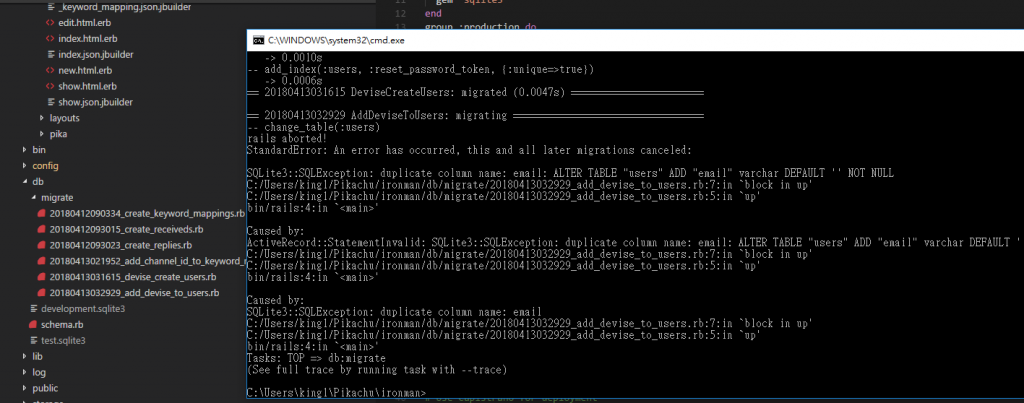Click the command prompt input line
The width and height of the screenshot is (1024, 403).
336,393
